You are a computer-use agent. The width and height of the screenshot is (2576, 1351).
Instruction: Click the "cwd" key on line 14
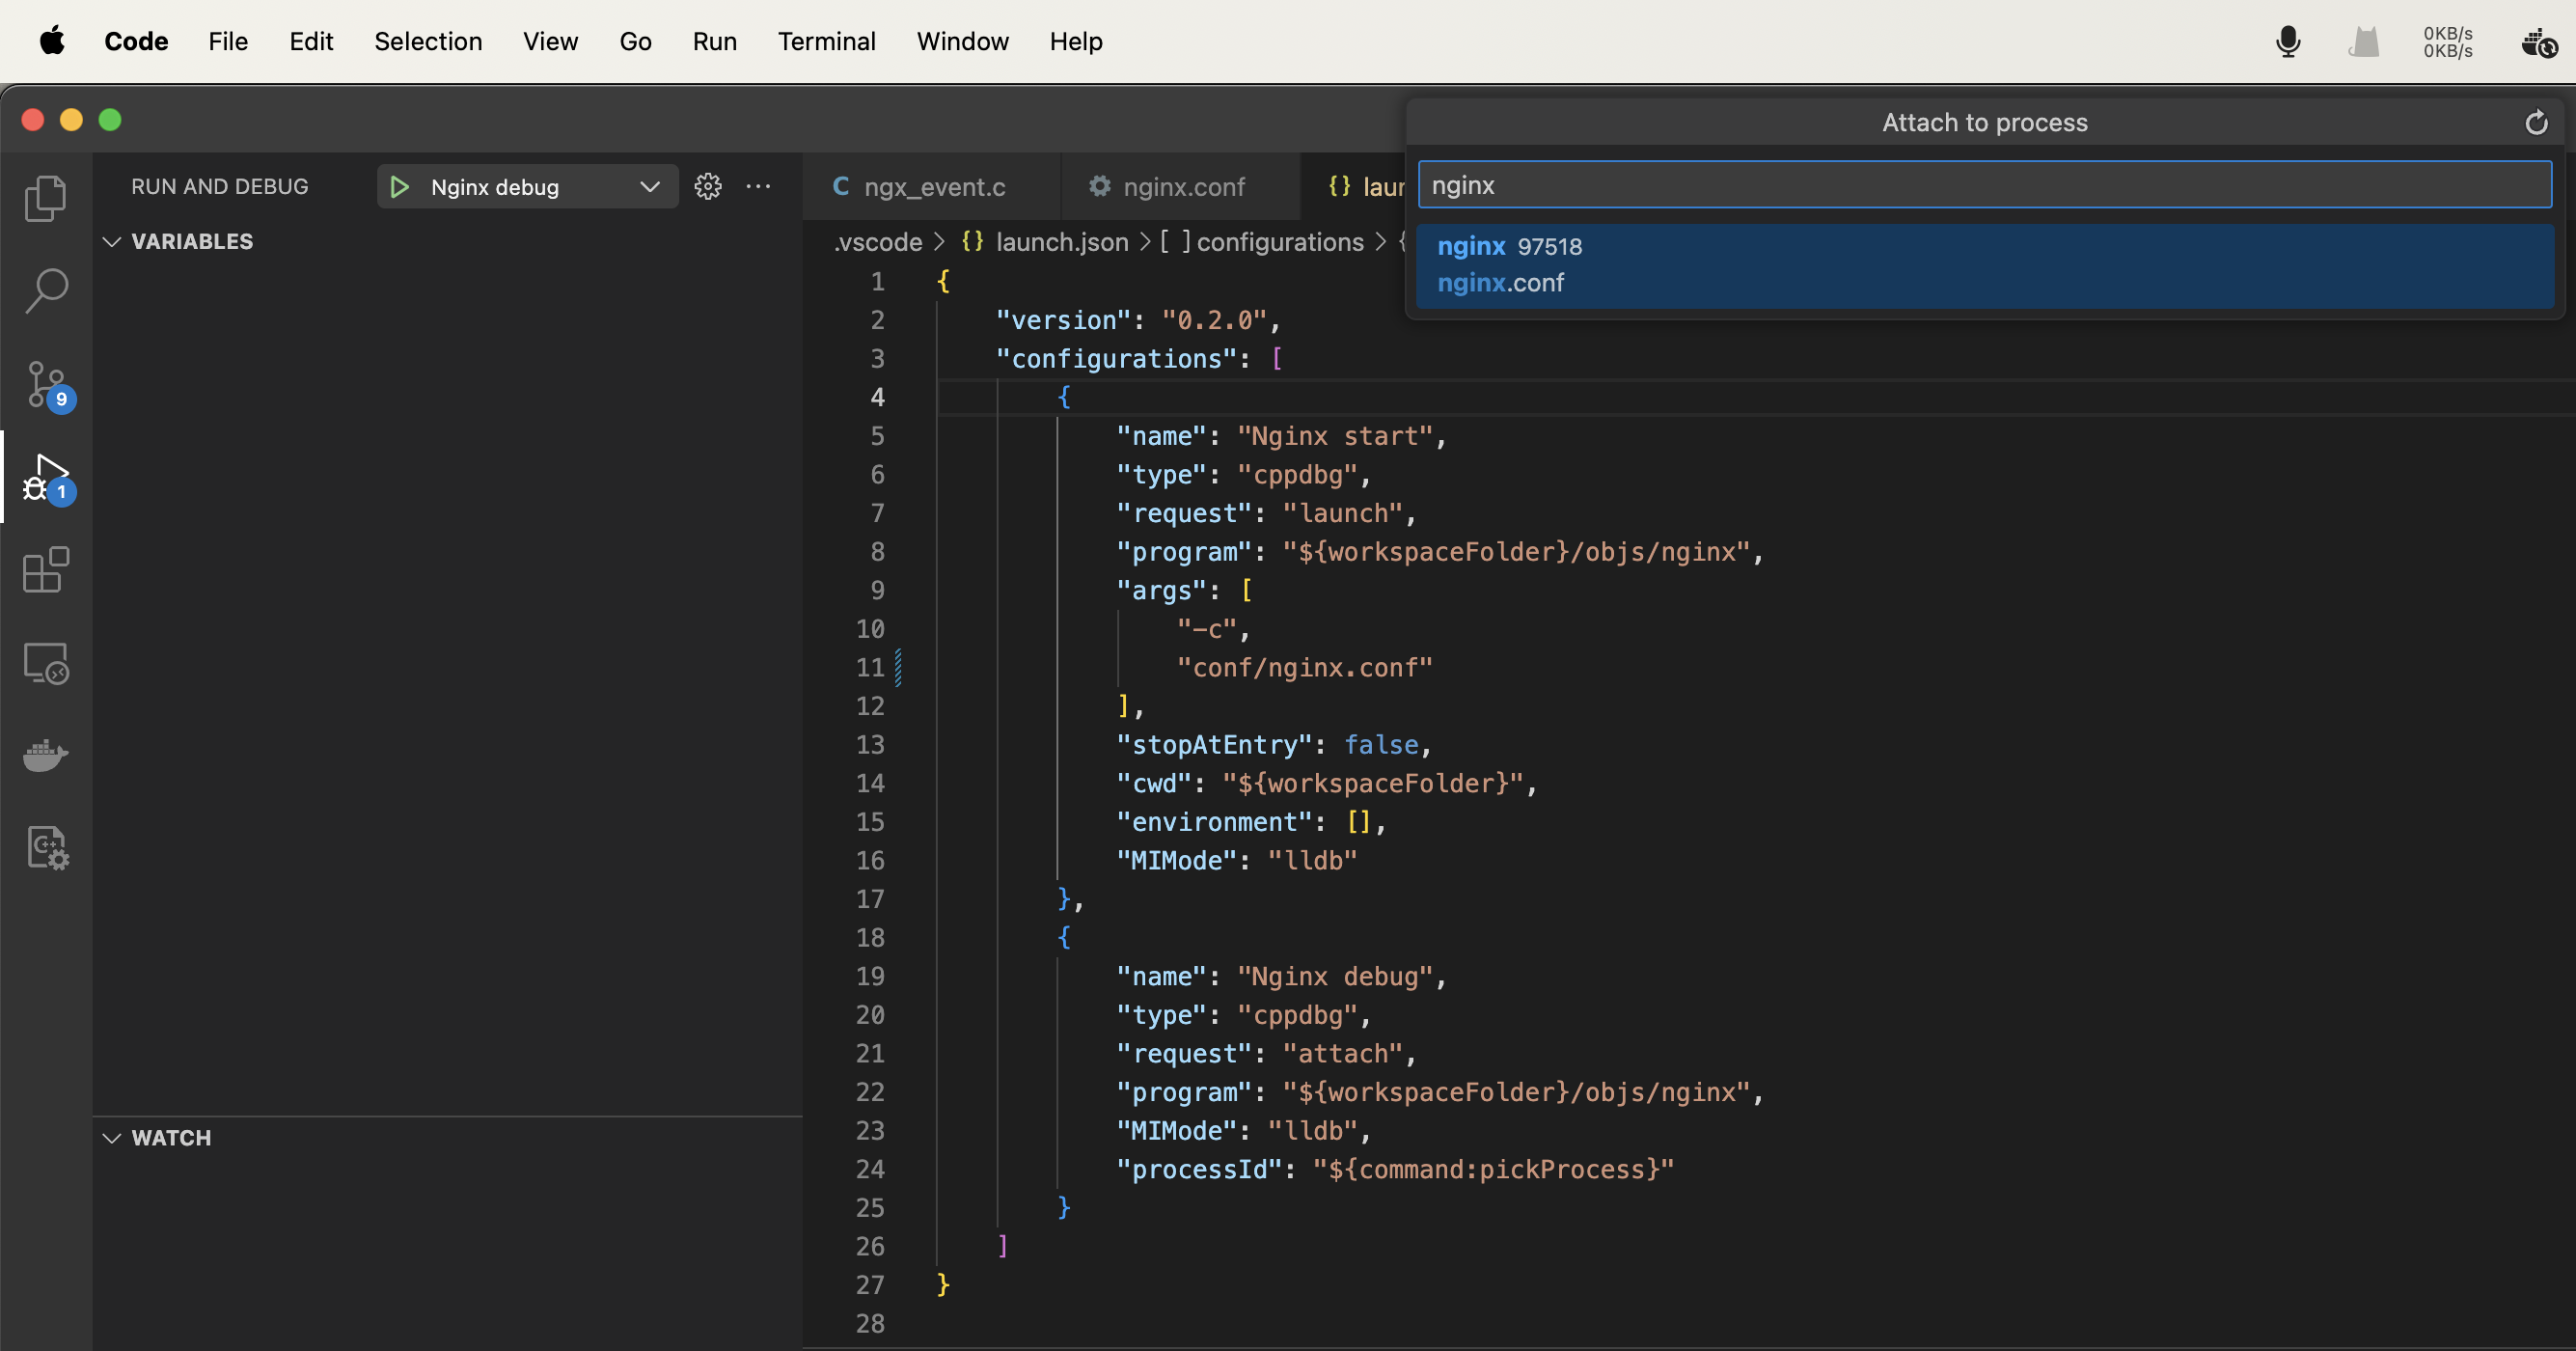[1154, 784]
